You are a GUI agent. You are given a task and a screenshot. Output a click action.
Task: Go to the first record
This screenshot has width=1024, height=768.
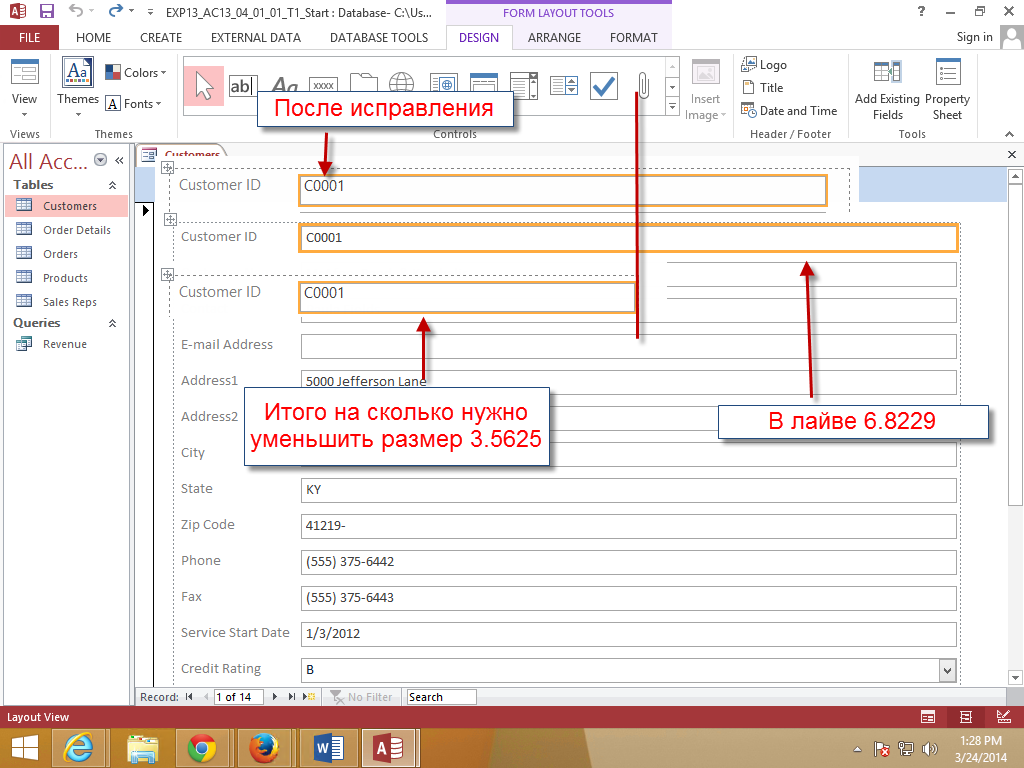[x=189, y=697]
